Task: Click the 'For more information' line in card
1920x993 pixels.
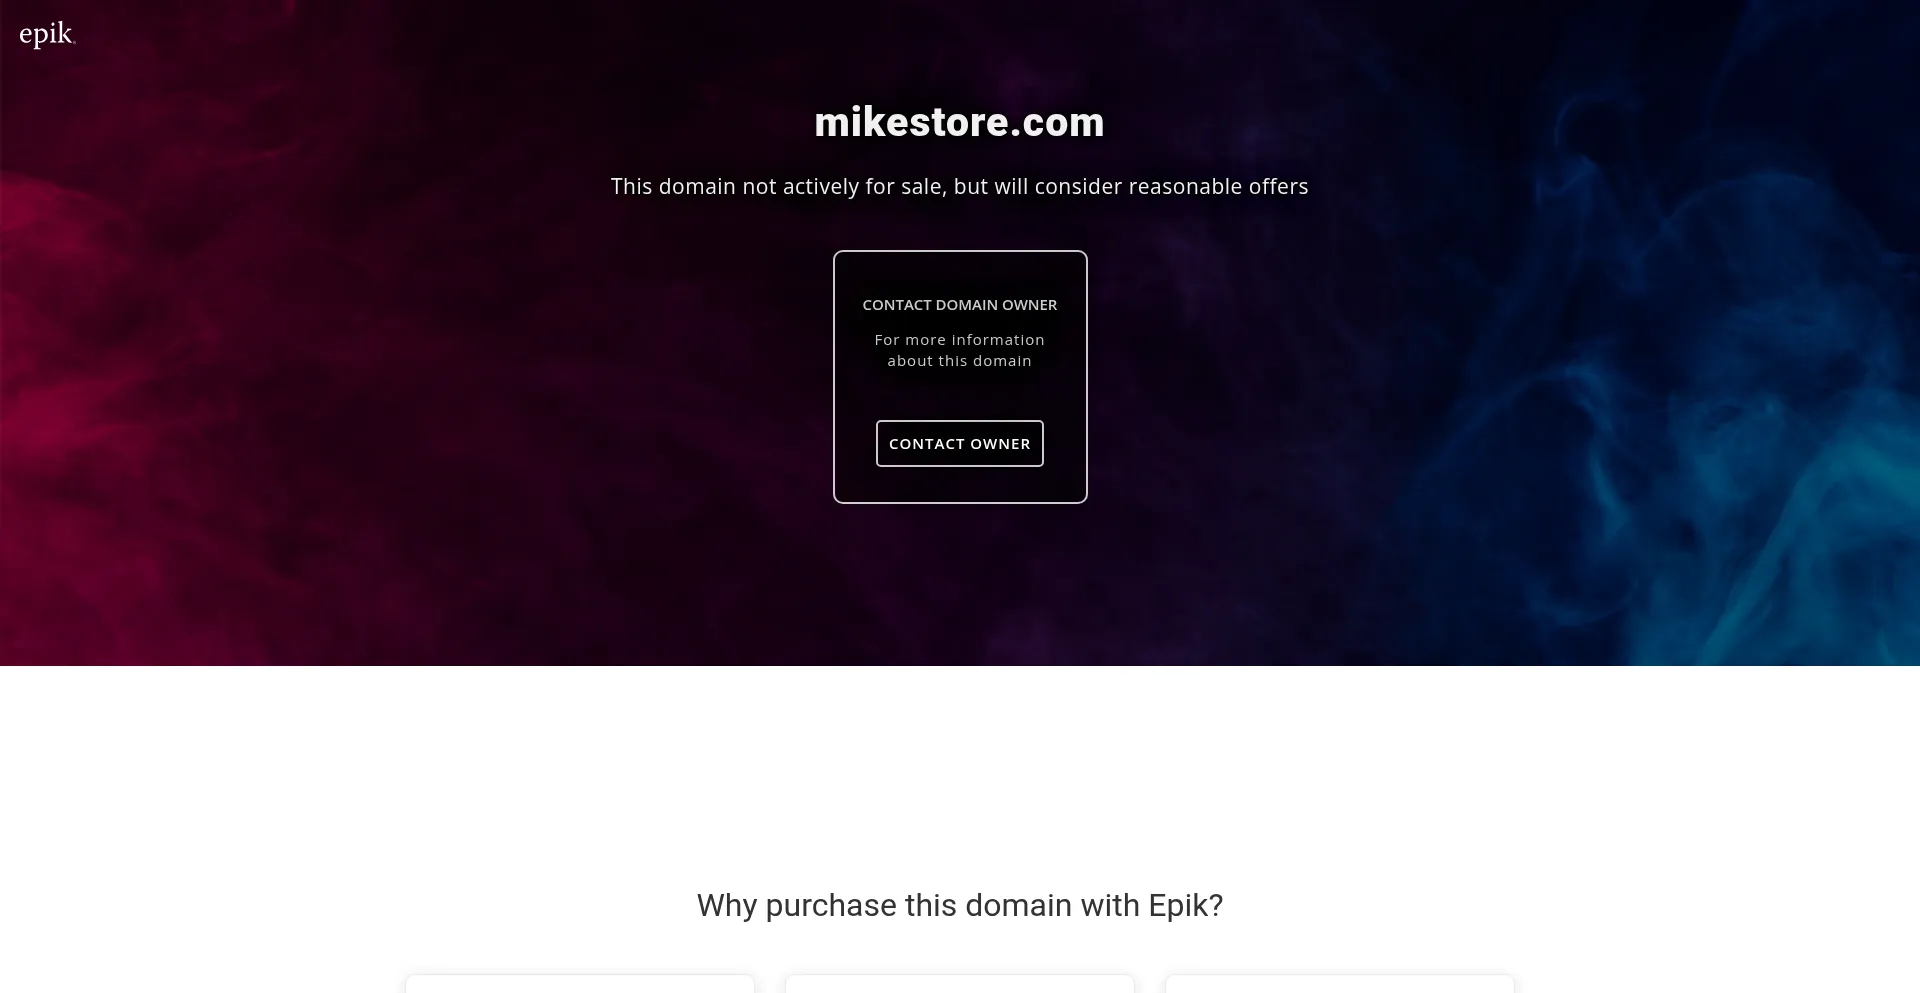Action: 959,340
